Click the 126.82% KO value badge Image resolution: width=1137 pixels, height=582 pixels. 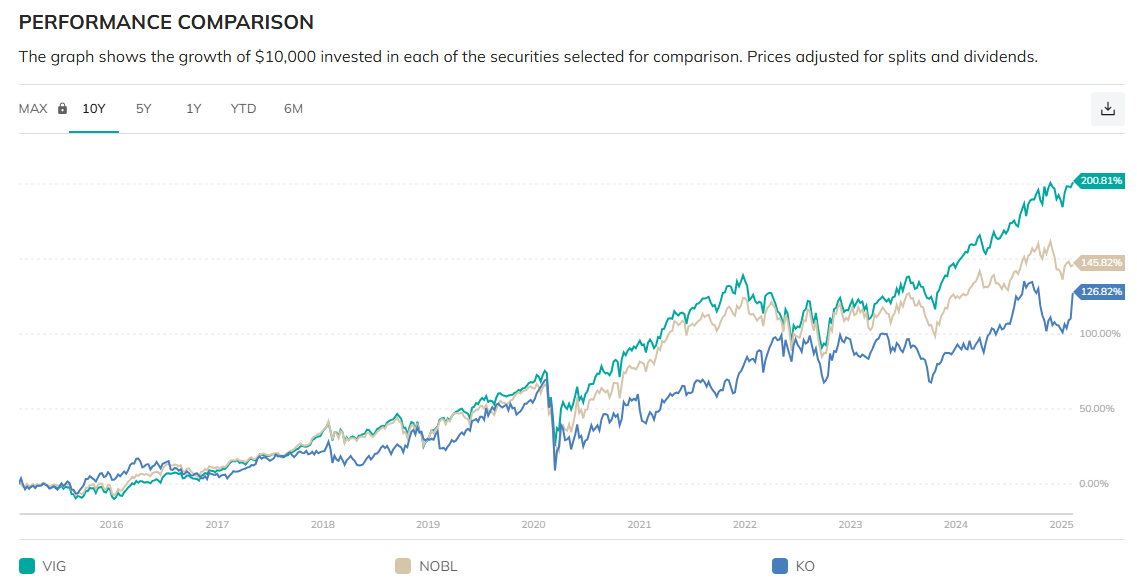[1101, 292]
